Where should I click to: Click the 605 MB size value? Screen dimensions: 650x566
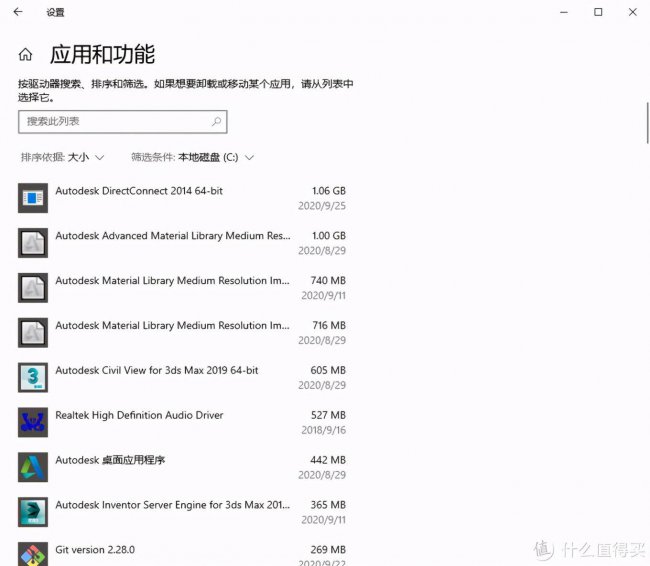tap(328, 370)
